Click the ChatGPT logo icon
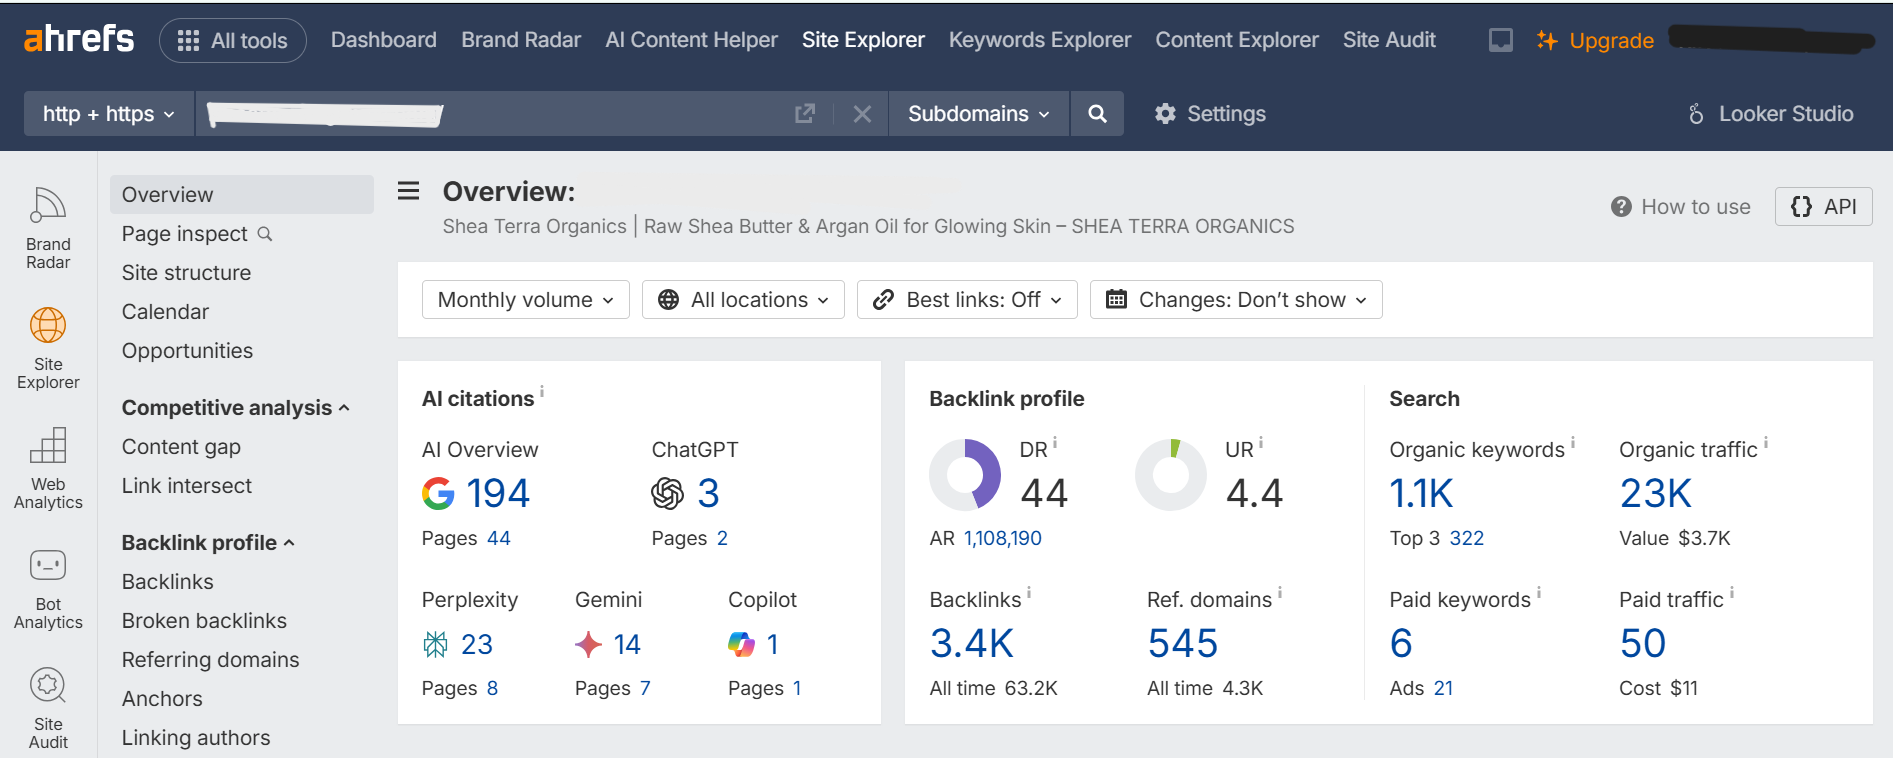1893x758 pixels. 667,493
